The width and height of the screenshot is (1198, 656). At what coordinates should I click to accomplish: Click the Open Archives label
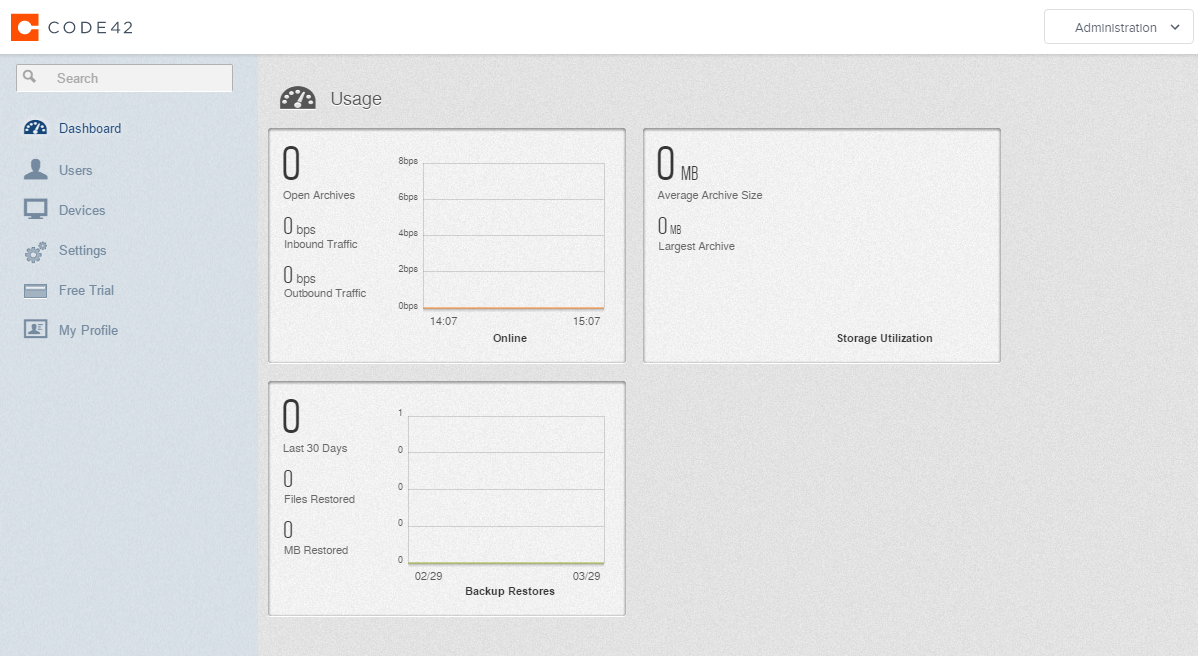(x=319, y=196)
